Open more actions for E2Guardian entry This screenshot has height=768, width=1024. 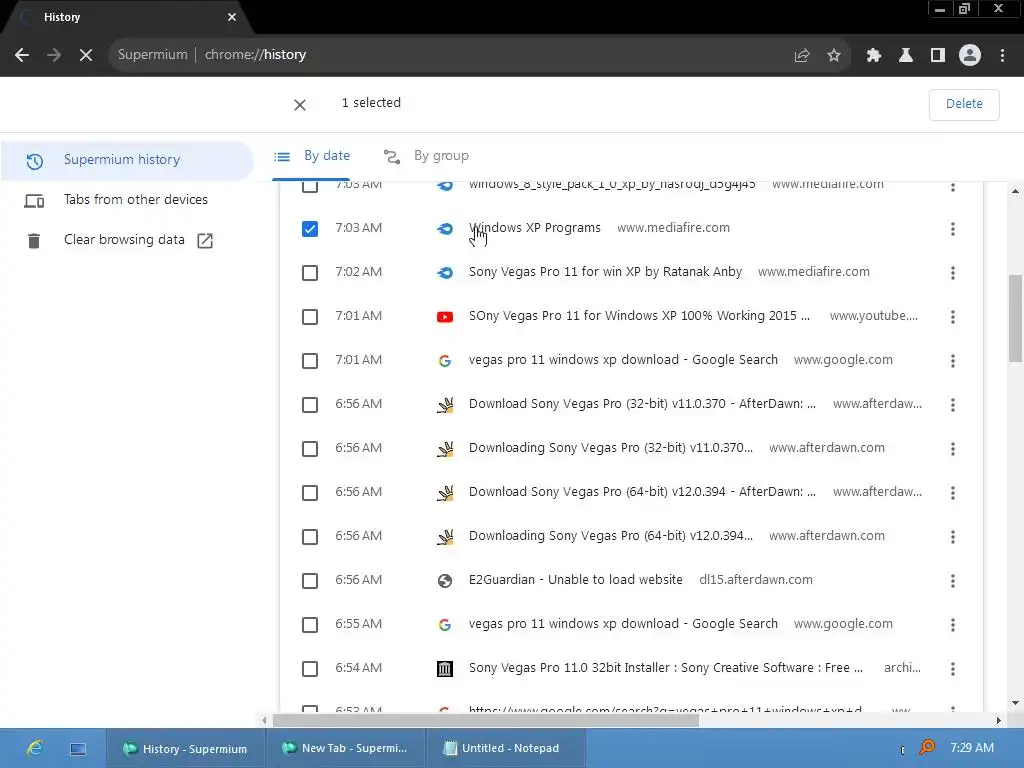point(953,581)
